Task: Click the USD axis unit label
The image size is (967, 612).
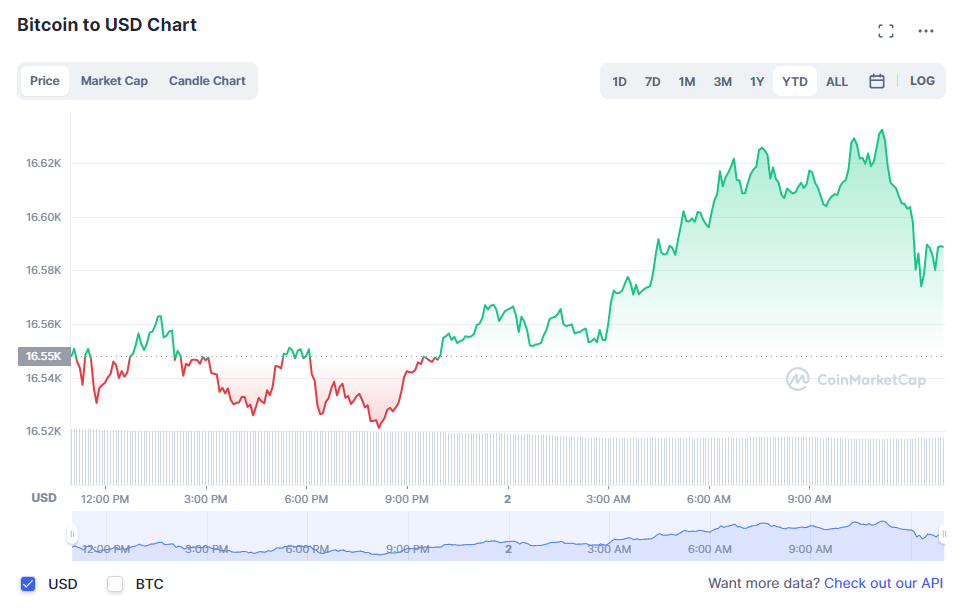Action: (x=44, y=498)
